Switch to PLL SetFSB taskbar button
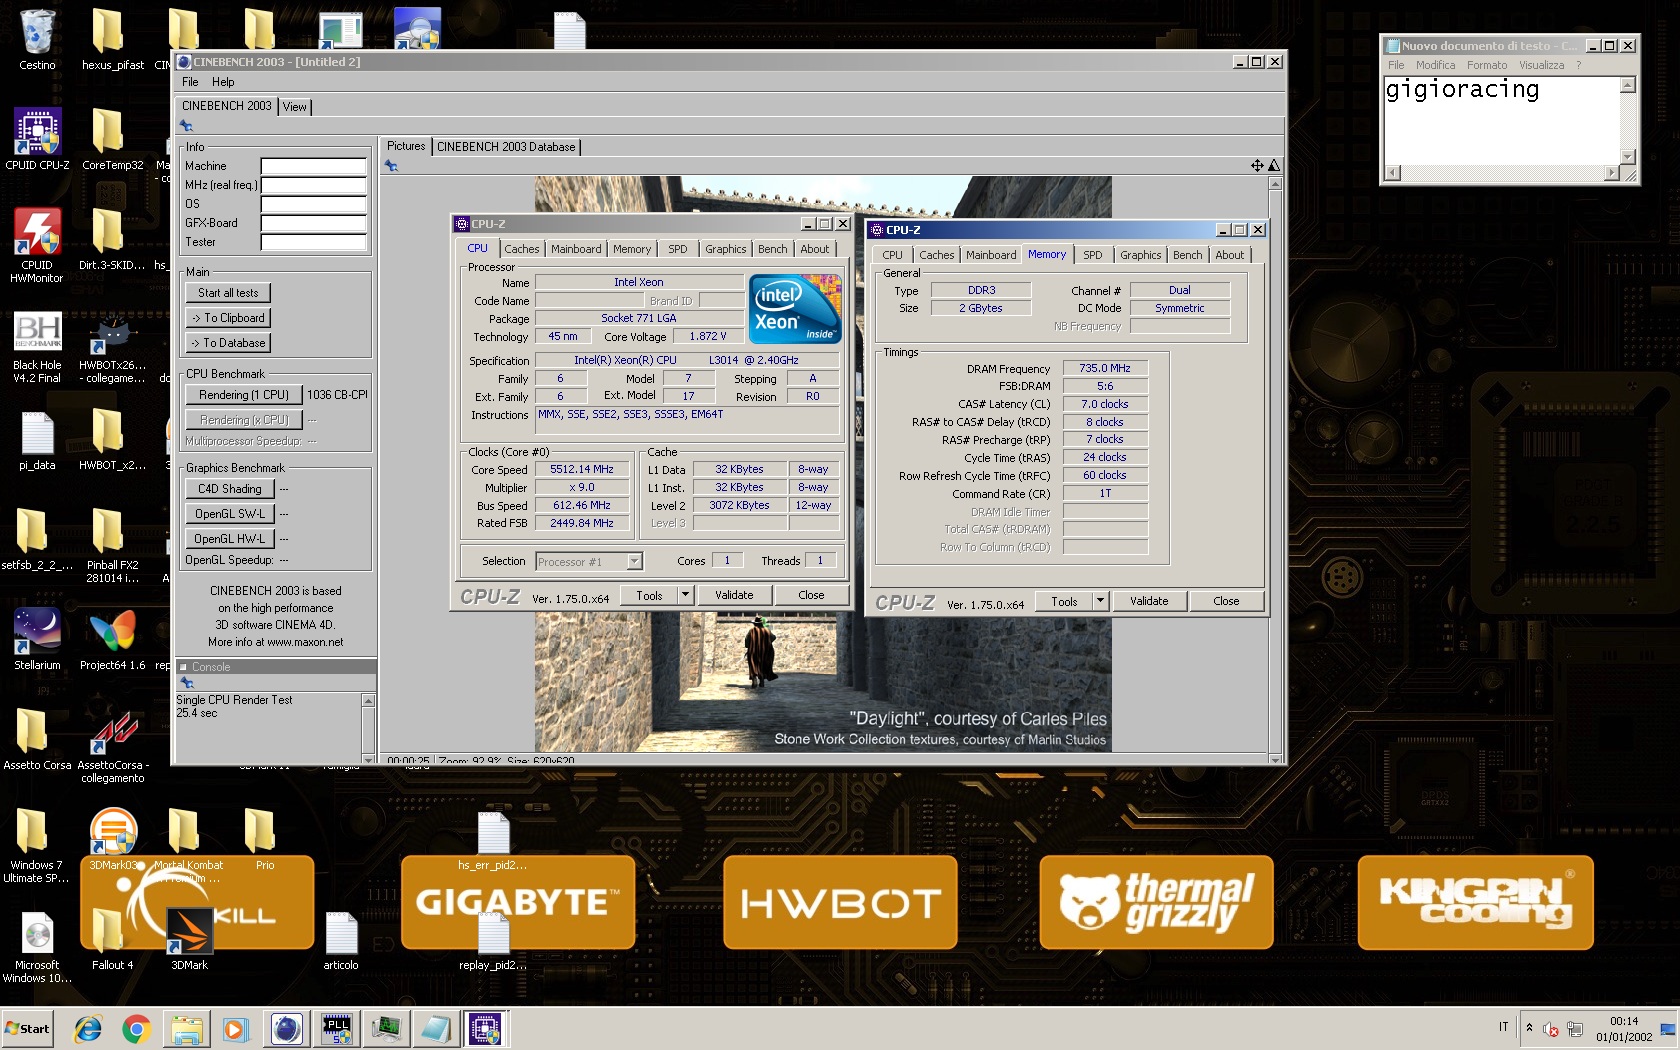The width and height of the screenshot is (1680, 1050). [x=338, y=1029]
